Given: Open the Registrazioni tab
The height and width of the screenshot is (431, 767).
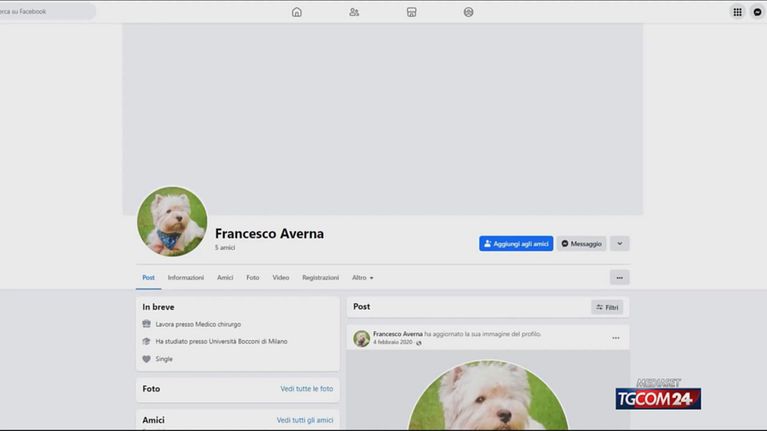Looking at the screenshot, I should pos(320,277).
